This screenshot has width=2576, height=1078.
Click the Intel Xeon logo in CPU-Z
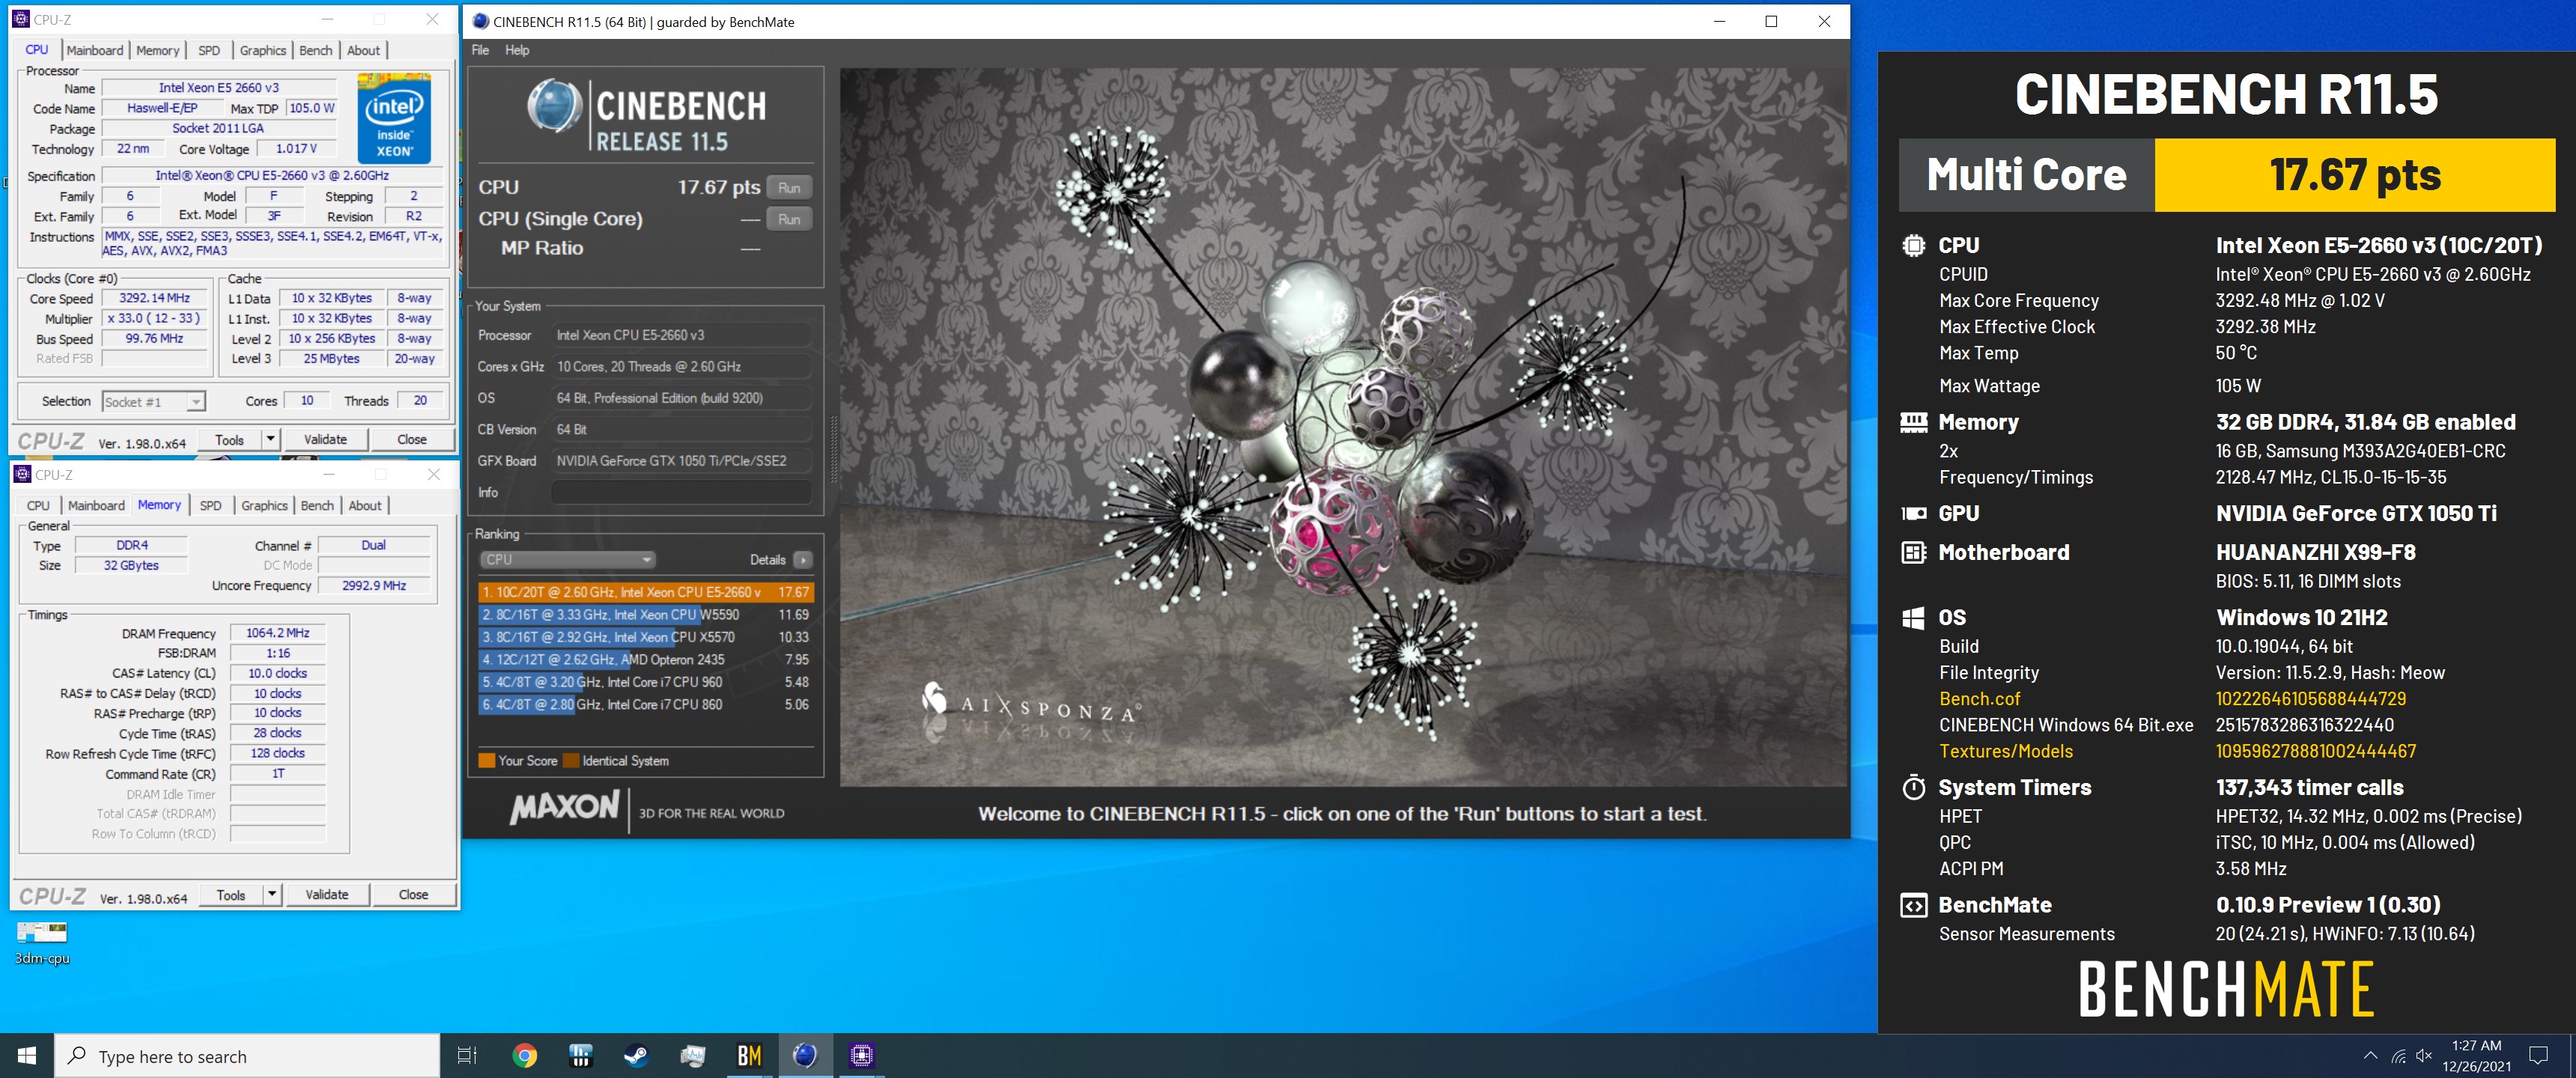click(x=394, y=117)
